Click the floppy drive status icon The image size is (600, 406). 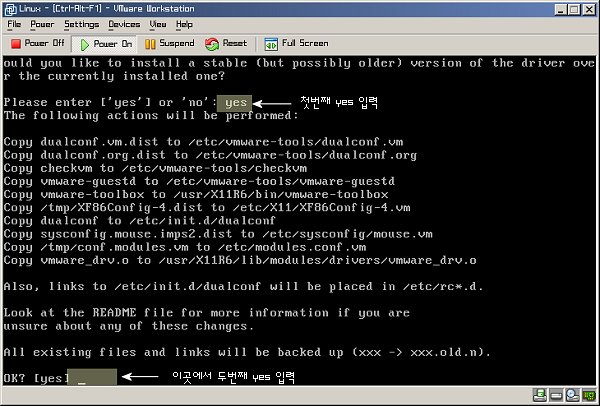(x=541, y=395)
